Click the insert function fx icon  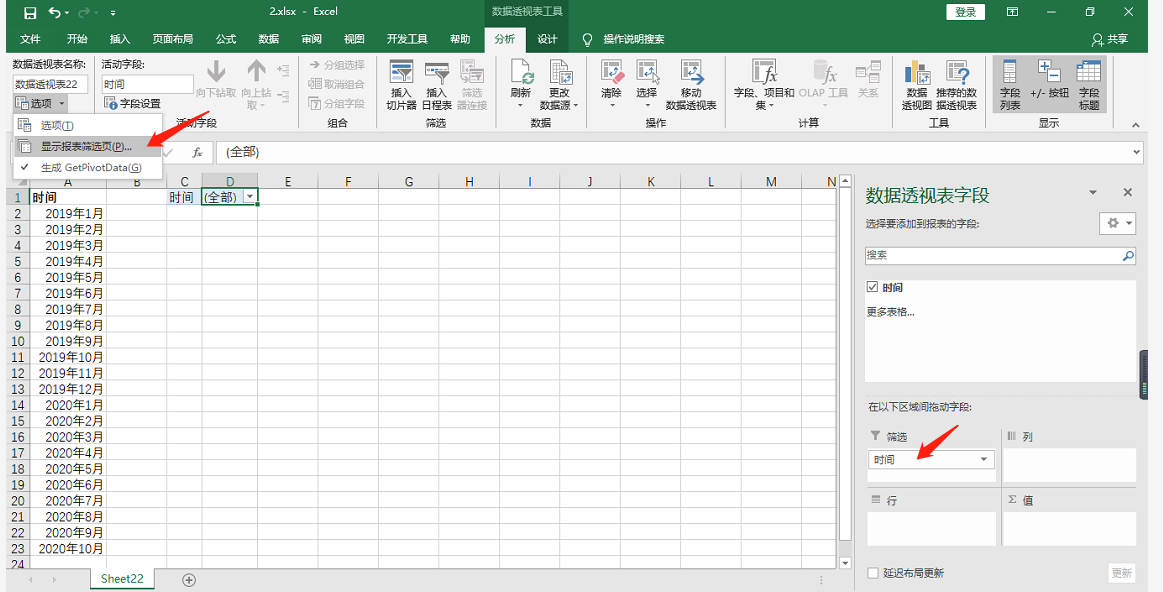(197, 152)
